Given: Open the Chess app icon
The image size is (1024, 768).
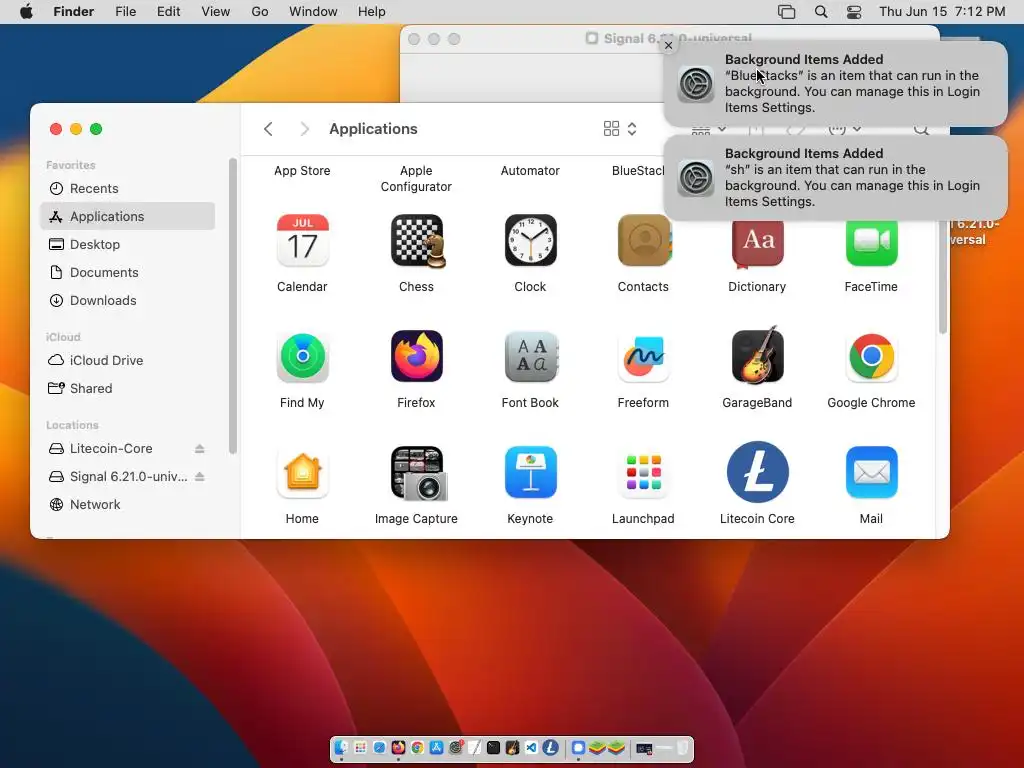Looking at the screenshot, I should [417, 240].
